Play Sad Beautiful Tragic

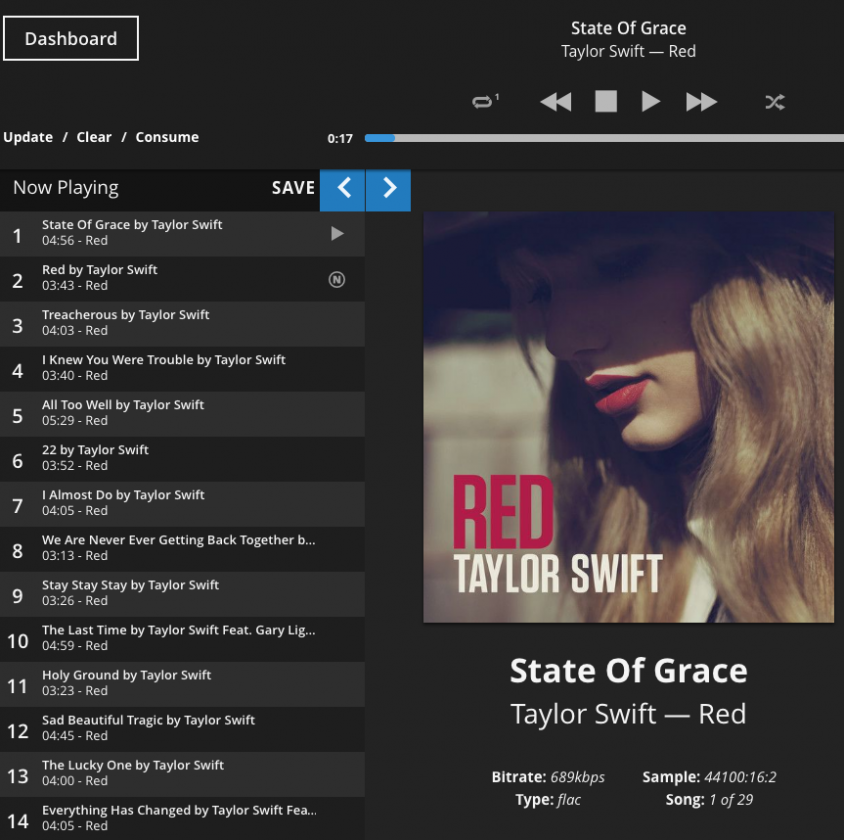point(182,730)
